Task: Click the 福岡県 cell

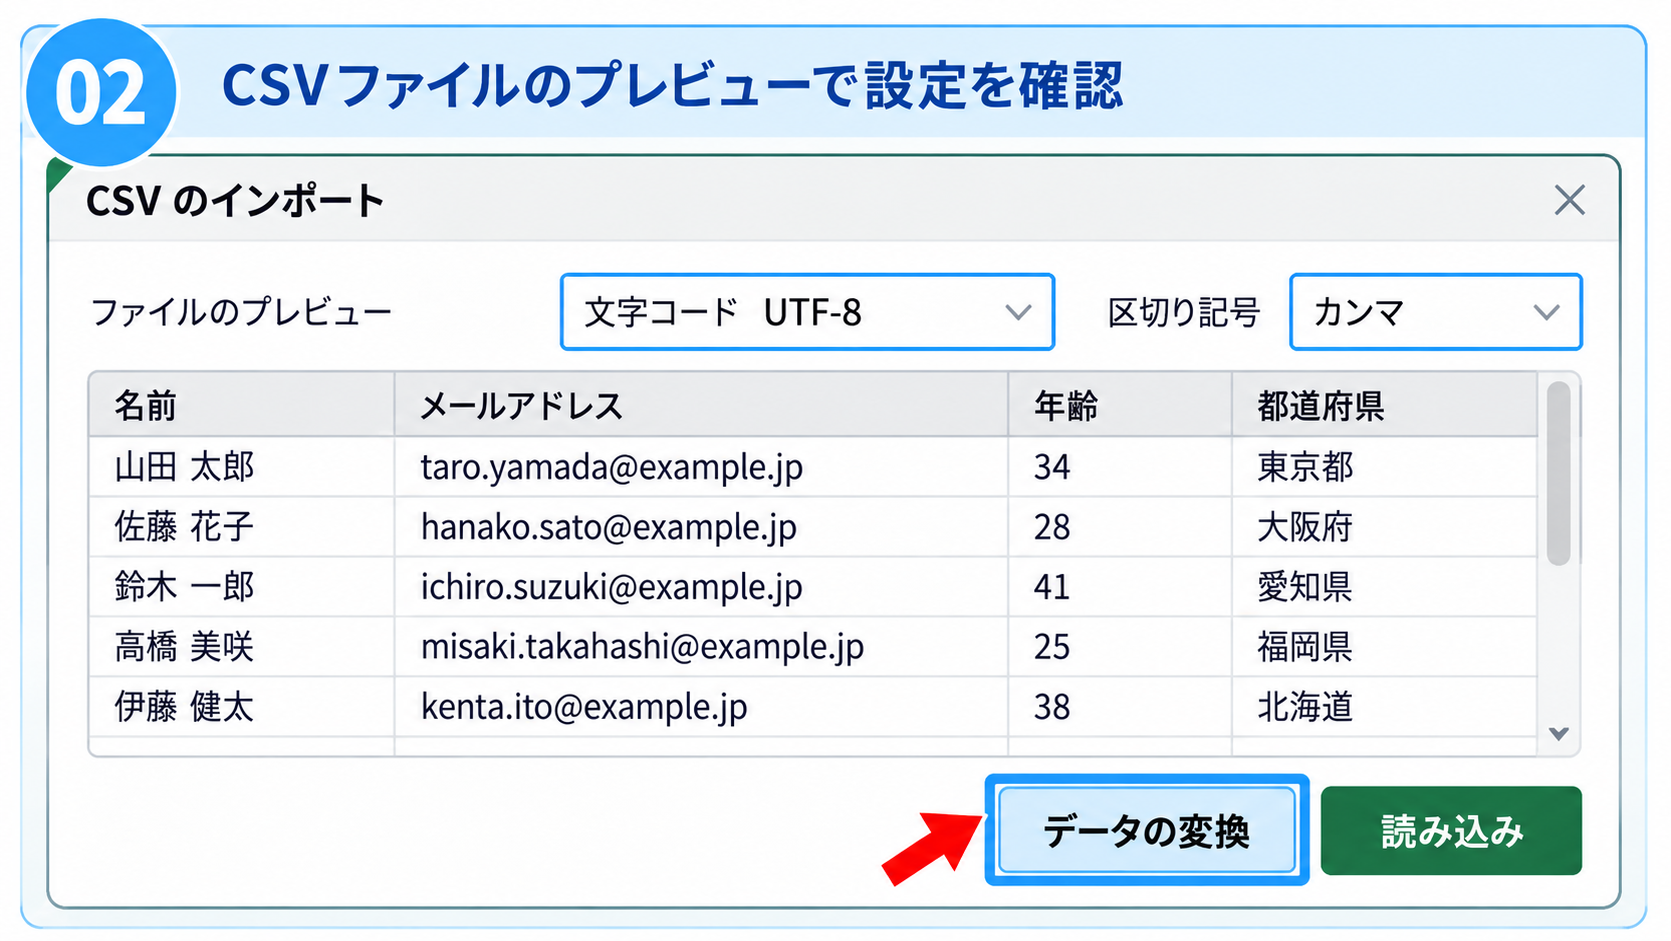Action: pos(1384,647)
